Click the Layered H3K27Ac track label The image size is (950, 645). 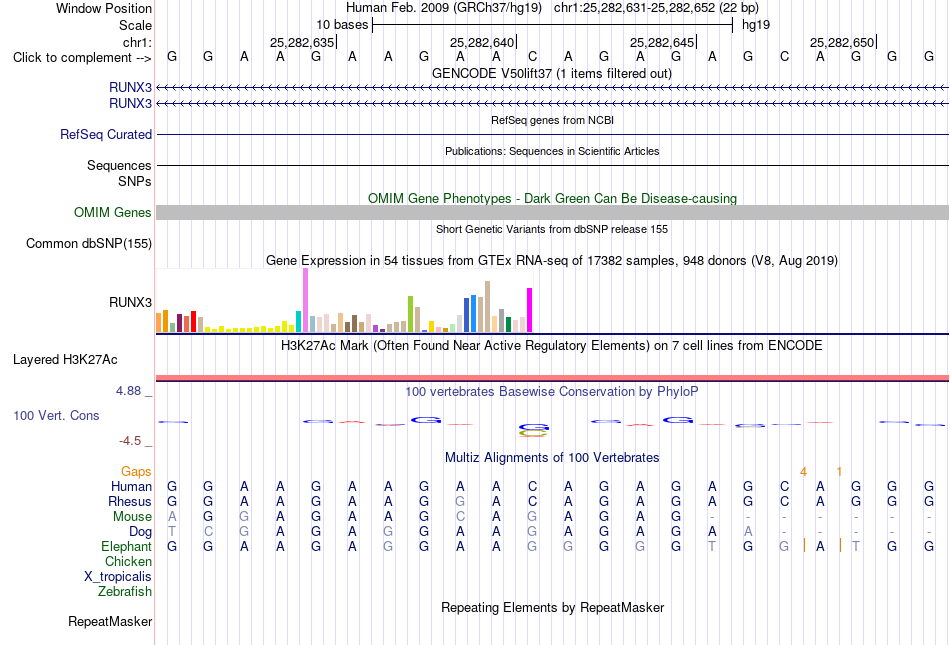pyautogui.click(x=65, y=360)
